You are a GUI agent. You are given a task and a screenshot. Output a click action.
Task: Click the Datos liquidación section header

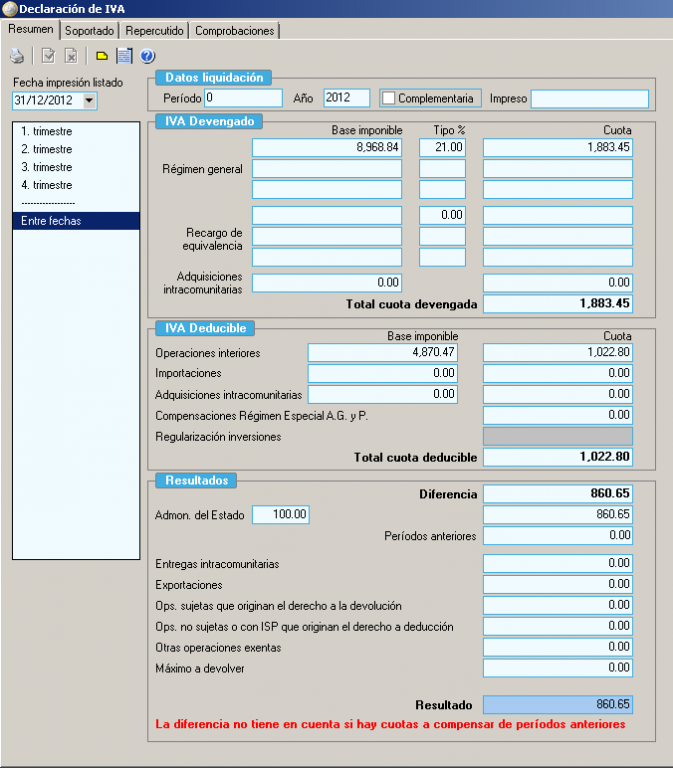pyautogui.click(x=214, y=77)
